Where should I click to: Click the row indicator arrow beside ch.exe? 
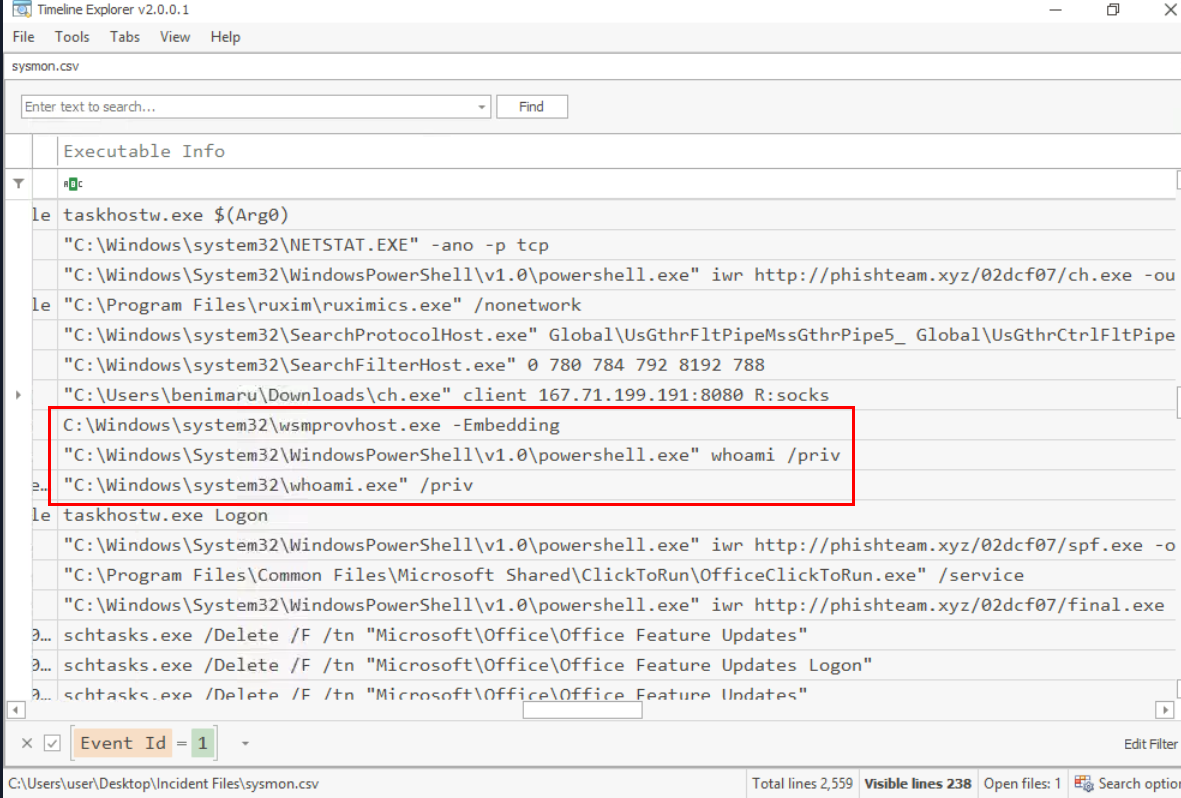coord(18,395)
